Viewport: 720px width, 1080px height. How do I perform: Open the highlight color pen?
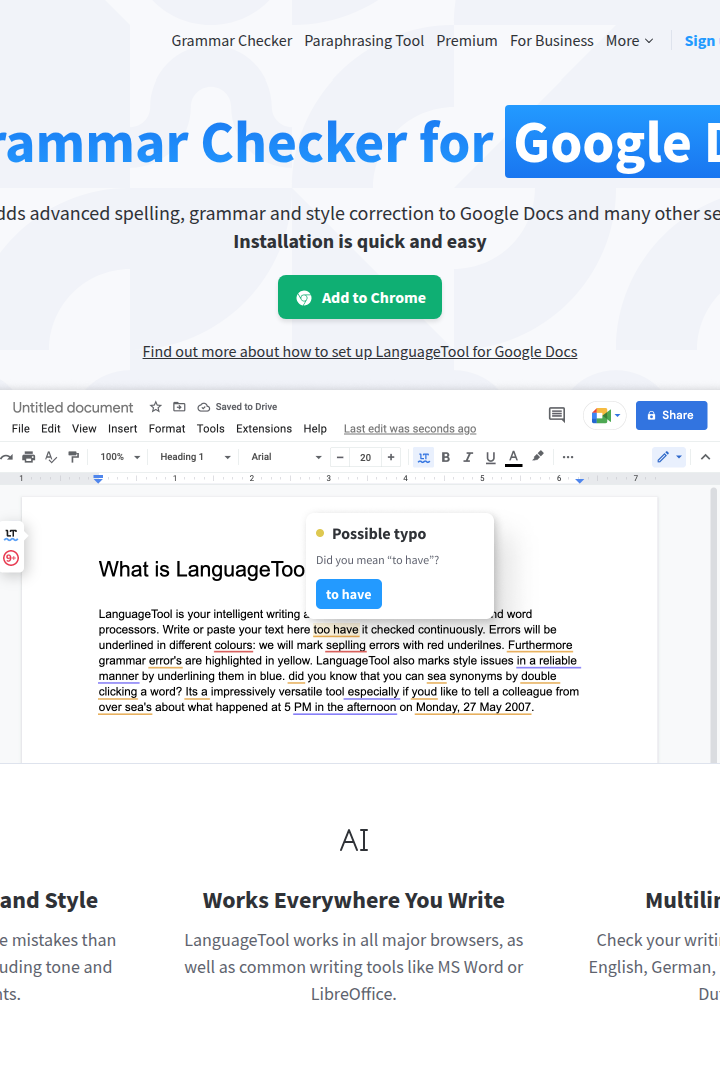537,456
